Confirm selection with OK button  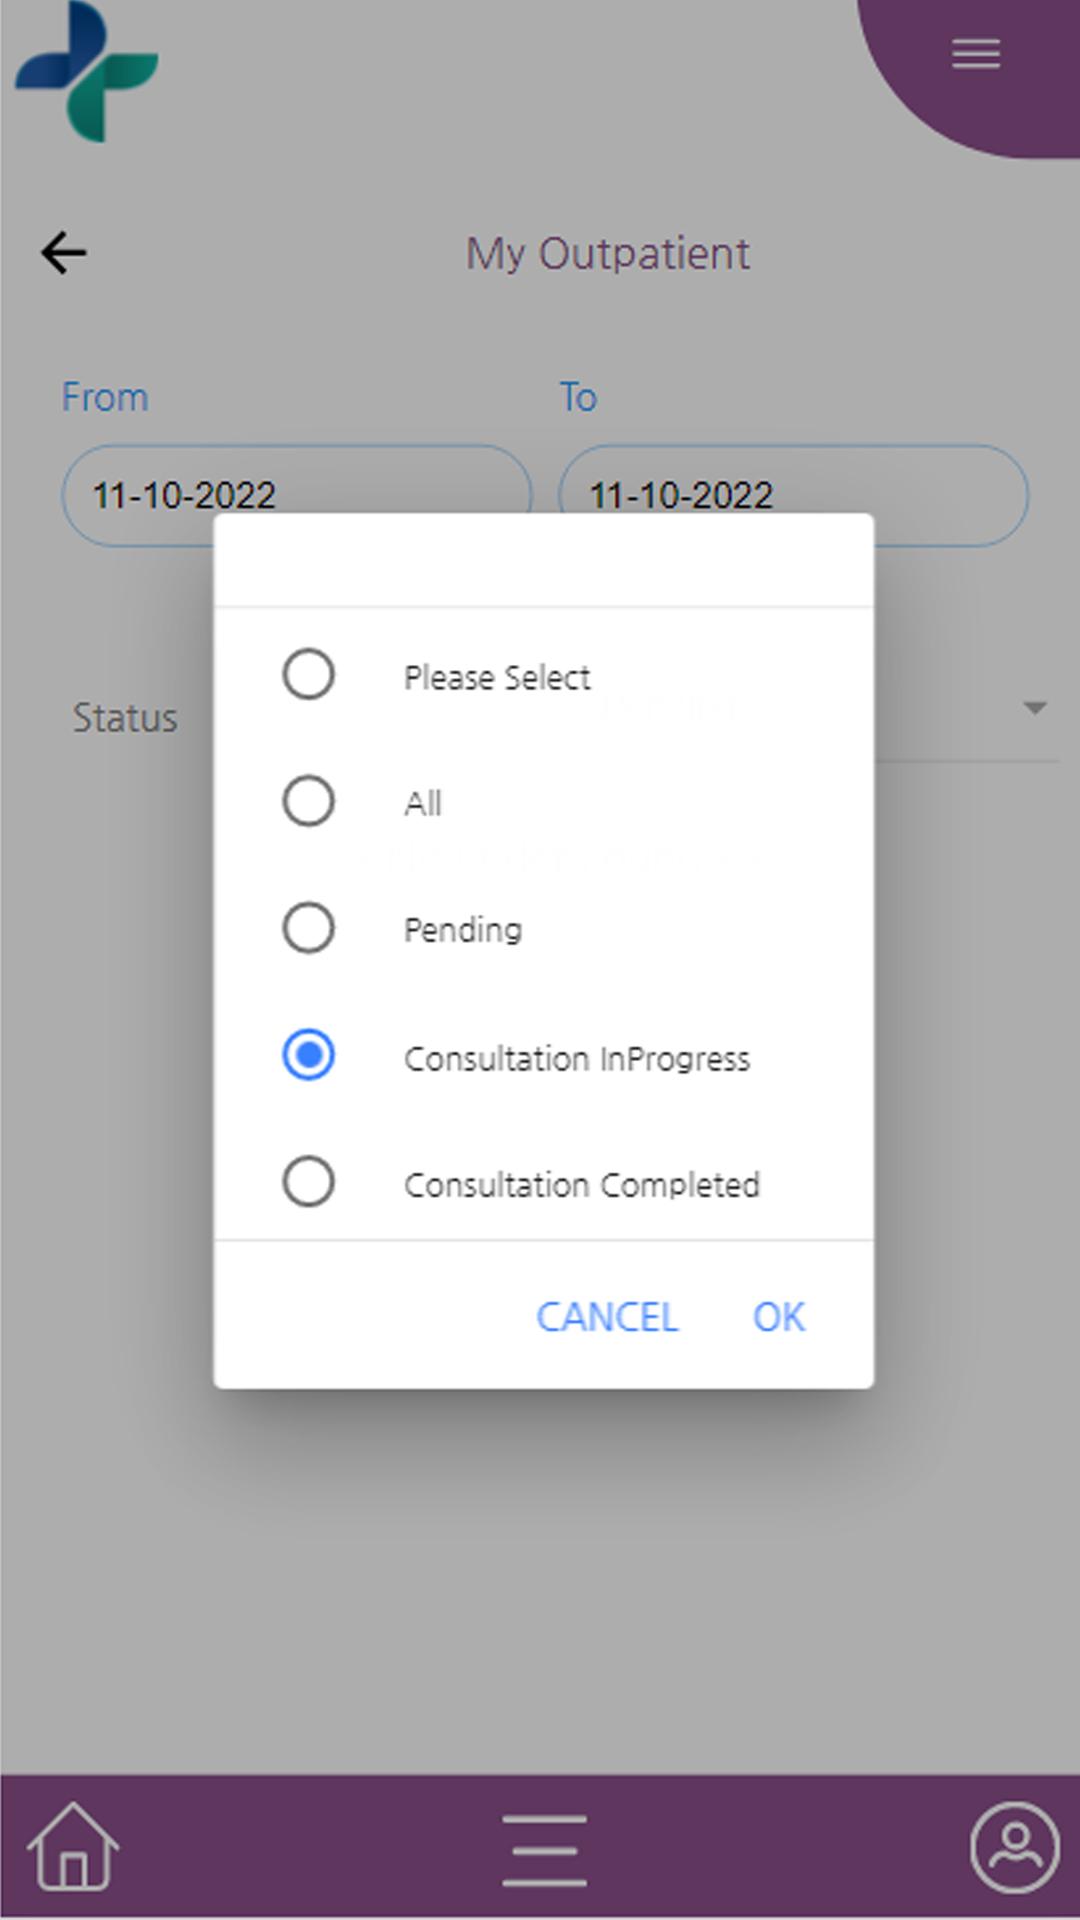pyautogui.click(x=779, y=1317)
